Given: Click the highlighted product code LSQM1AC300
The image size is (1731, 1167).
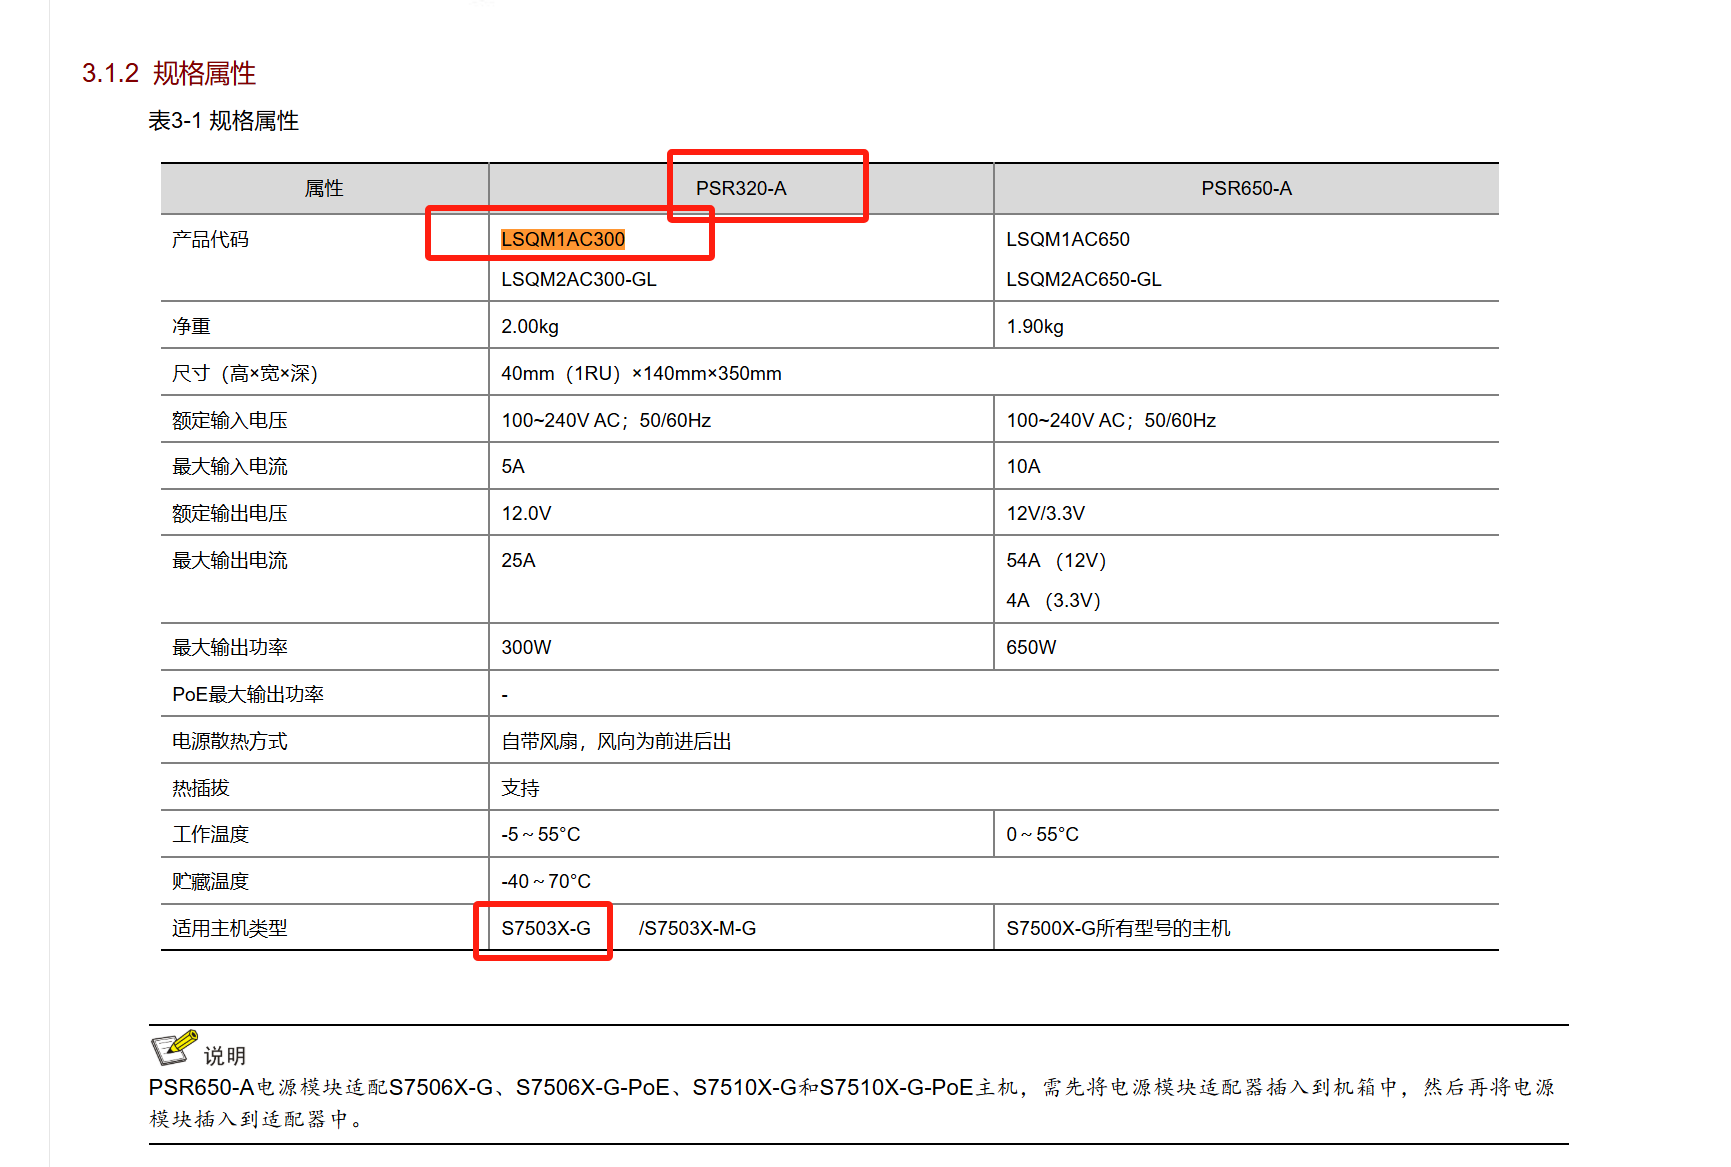Looking at the screenshot, I should pos(563,239).
